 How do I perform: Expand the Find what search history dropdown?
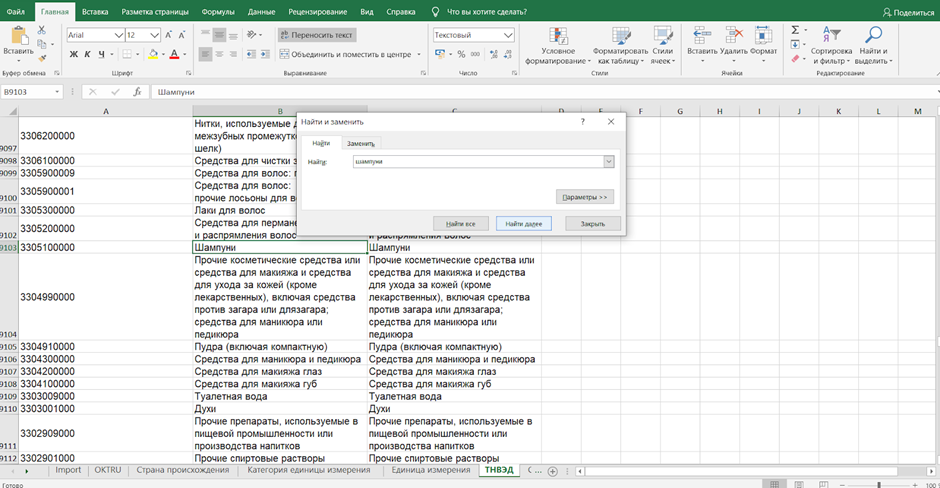(x=608, y=161)
